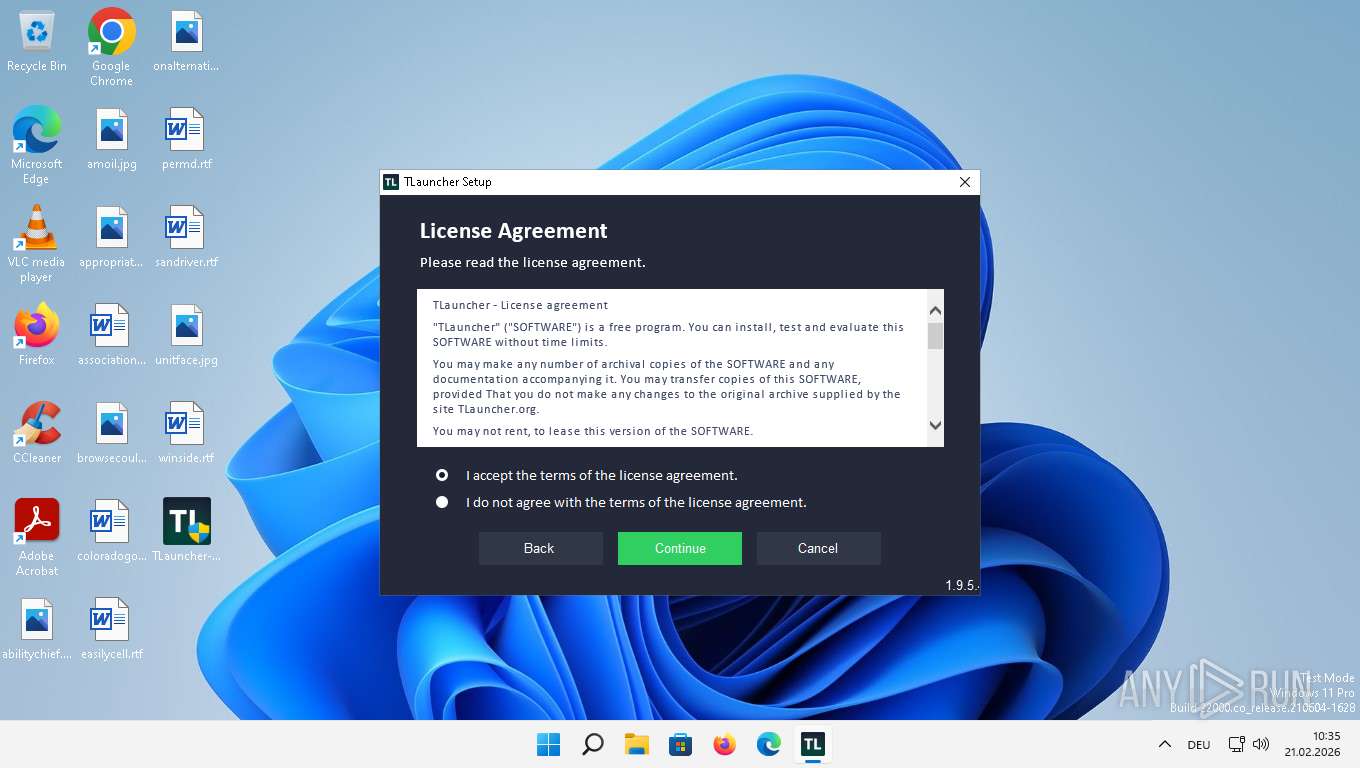1360x768 pixels.
Task: Open Microsoft Store from taskbar
Action: click(680, 744)
